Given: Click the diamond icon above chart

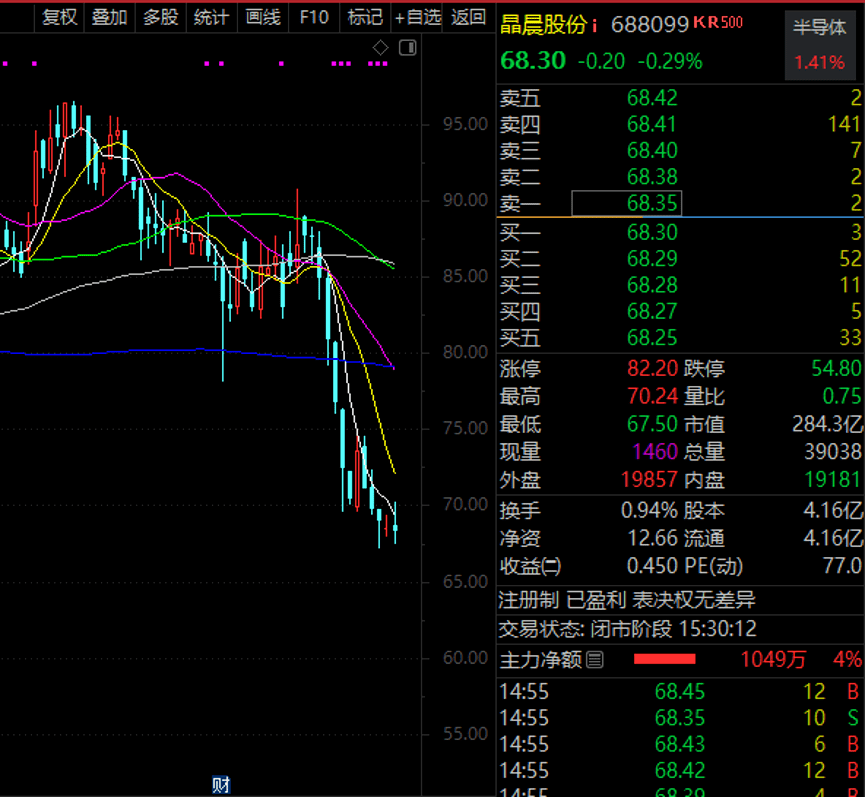Looking at the screenshot, I should point(381,48).
